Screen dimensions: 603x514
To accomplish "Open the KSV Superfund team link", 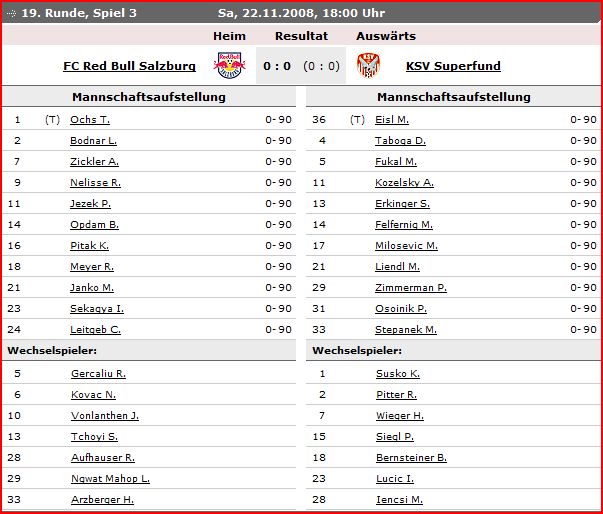I will [x=453, y=66].
